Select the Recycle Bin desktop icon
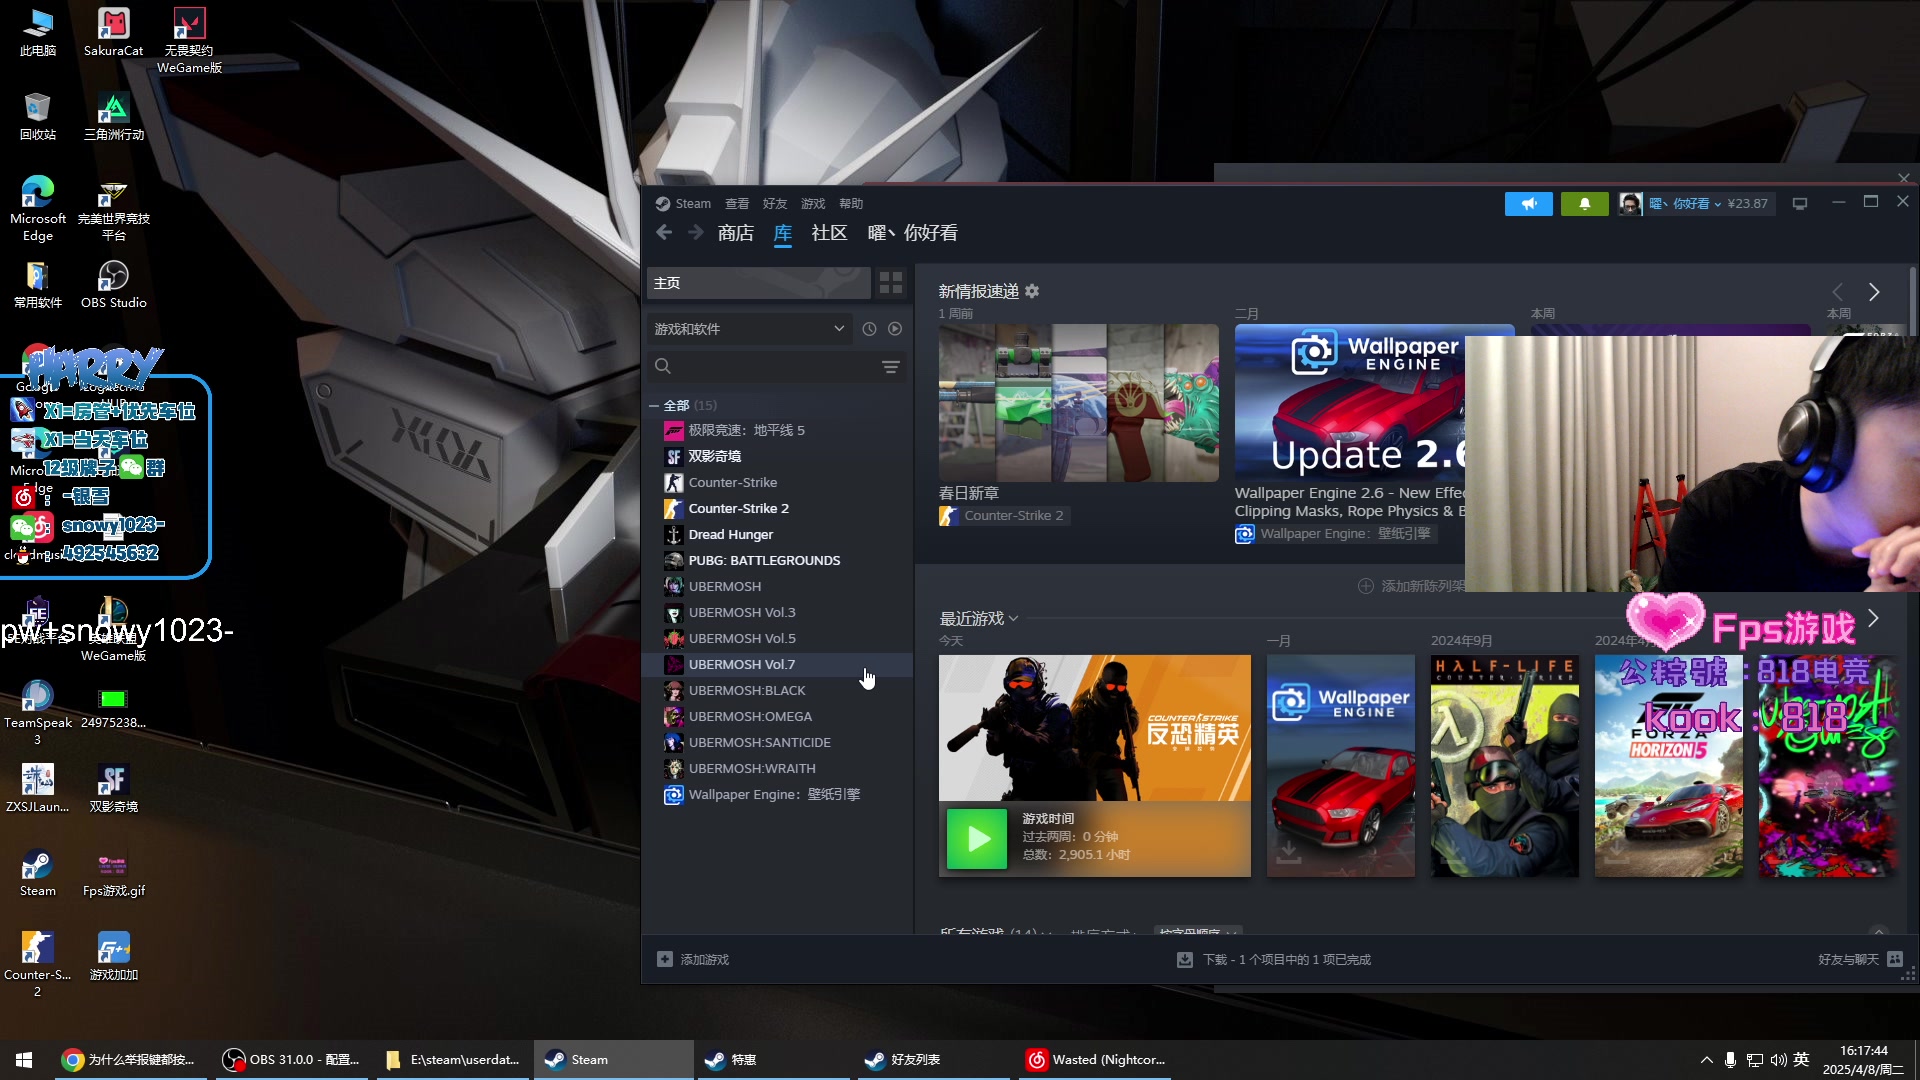This screenshot has height=1080, width=1920. pos(38,116)
